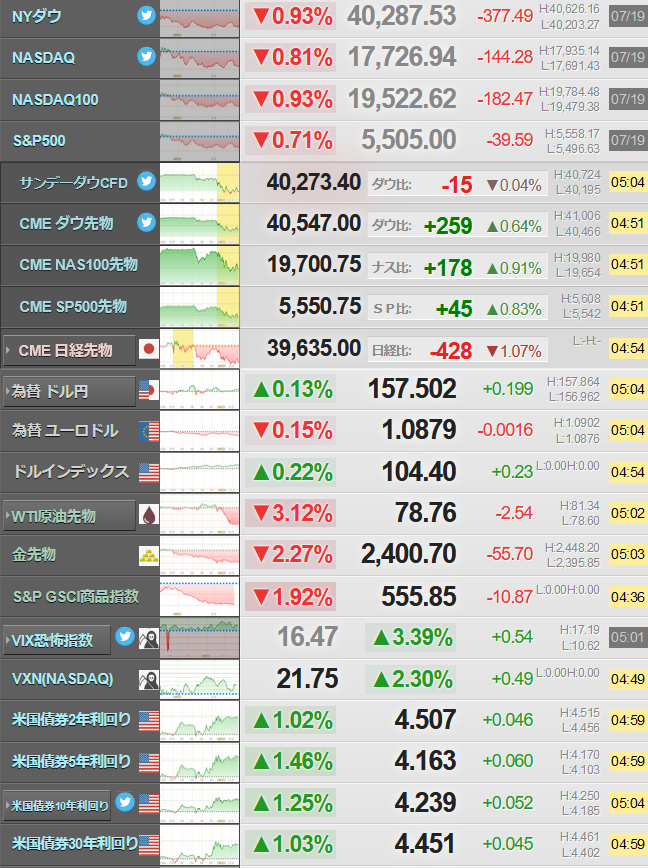Click the S&P GSCI商品指数 mini chart

[200, 597]
